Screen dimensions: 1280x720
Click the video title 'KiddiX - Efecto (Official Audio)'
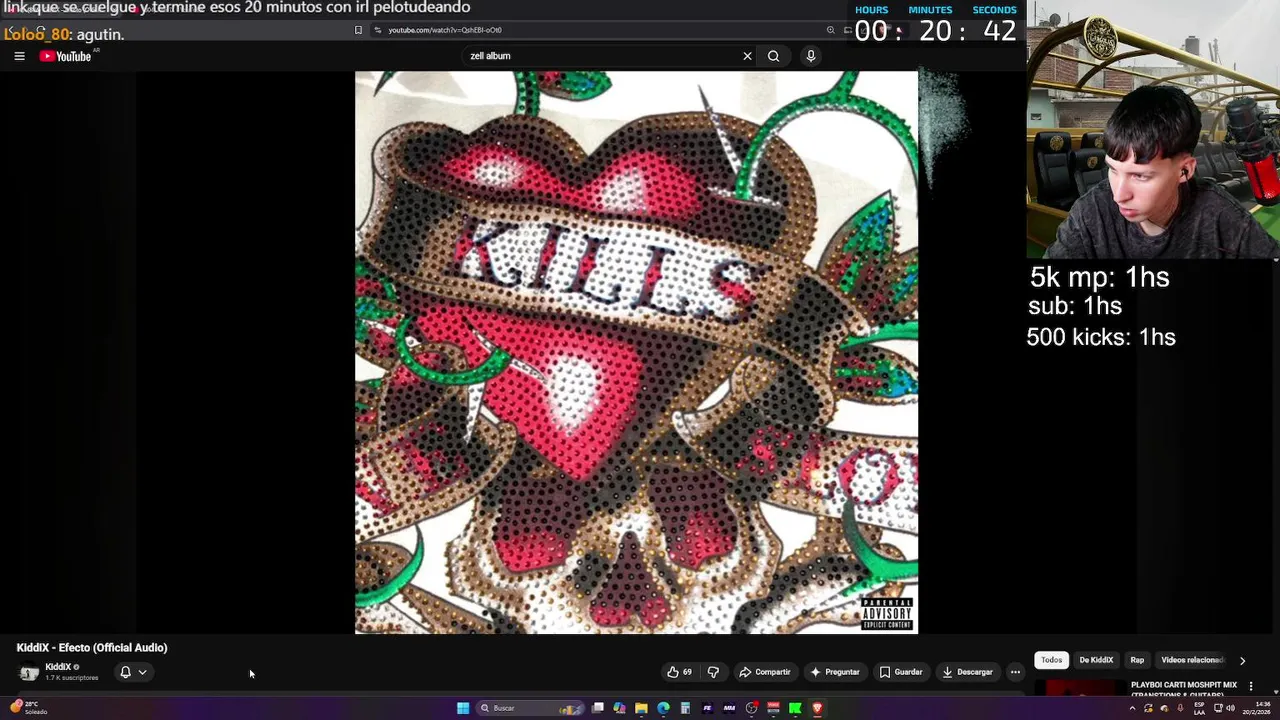[92, 648]
